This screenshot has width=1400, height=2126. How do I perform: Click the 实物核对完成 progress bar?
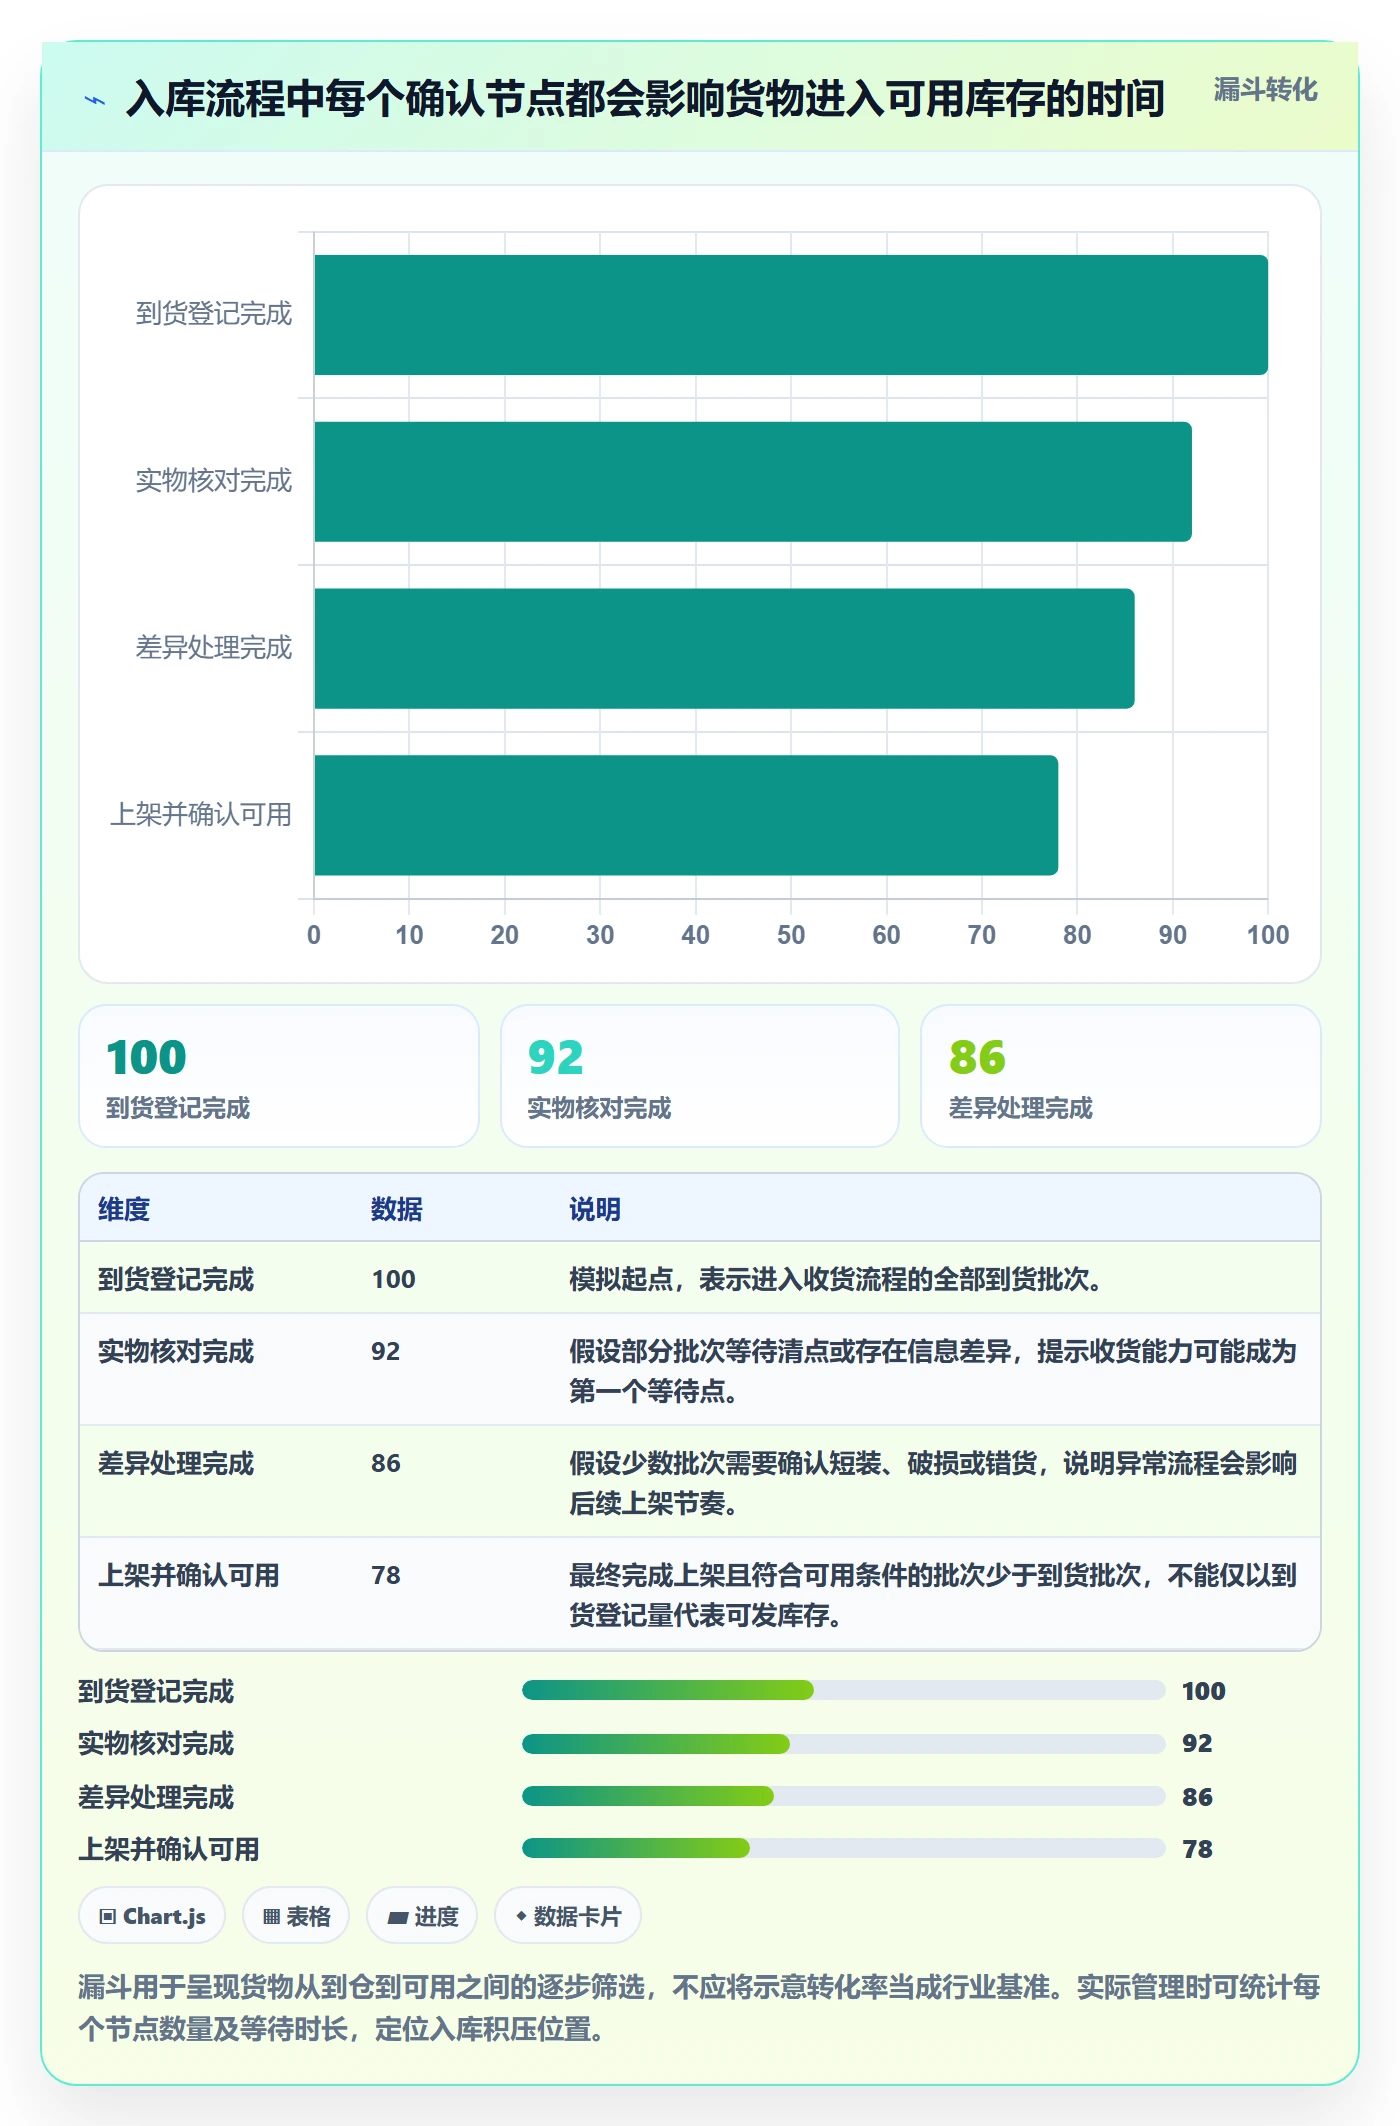pyautogui.click(x=844, y=1744)
